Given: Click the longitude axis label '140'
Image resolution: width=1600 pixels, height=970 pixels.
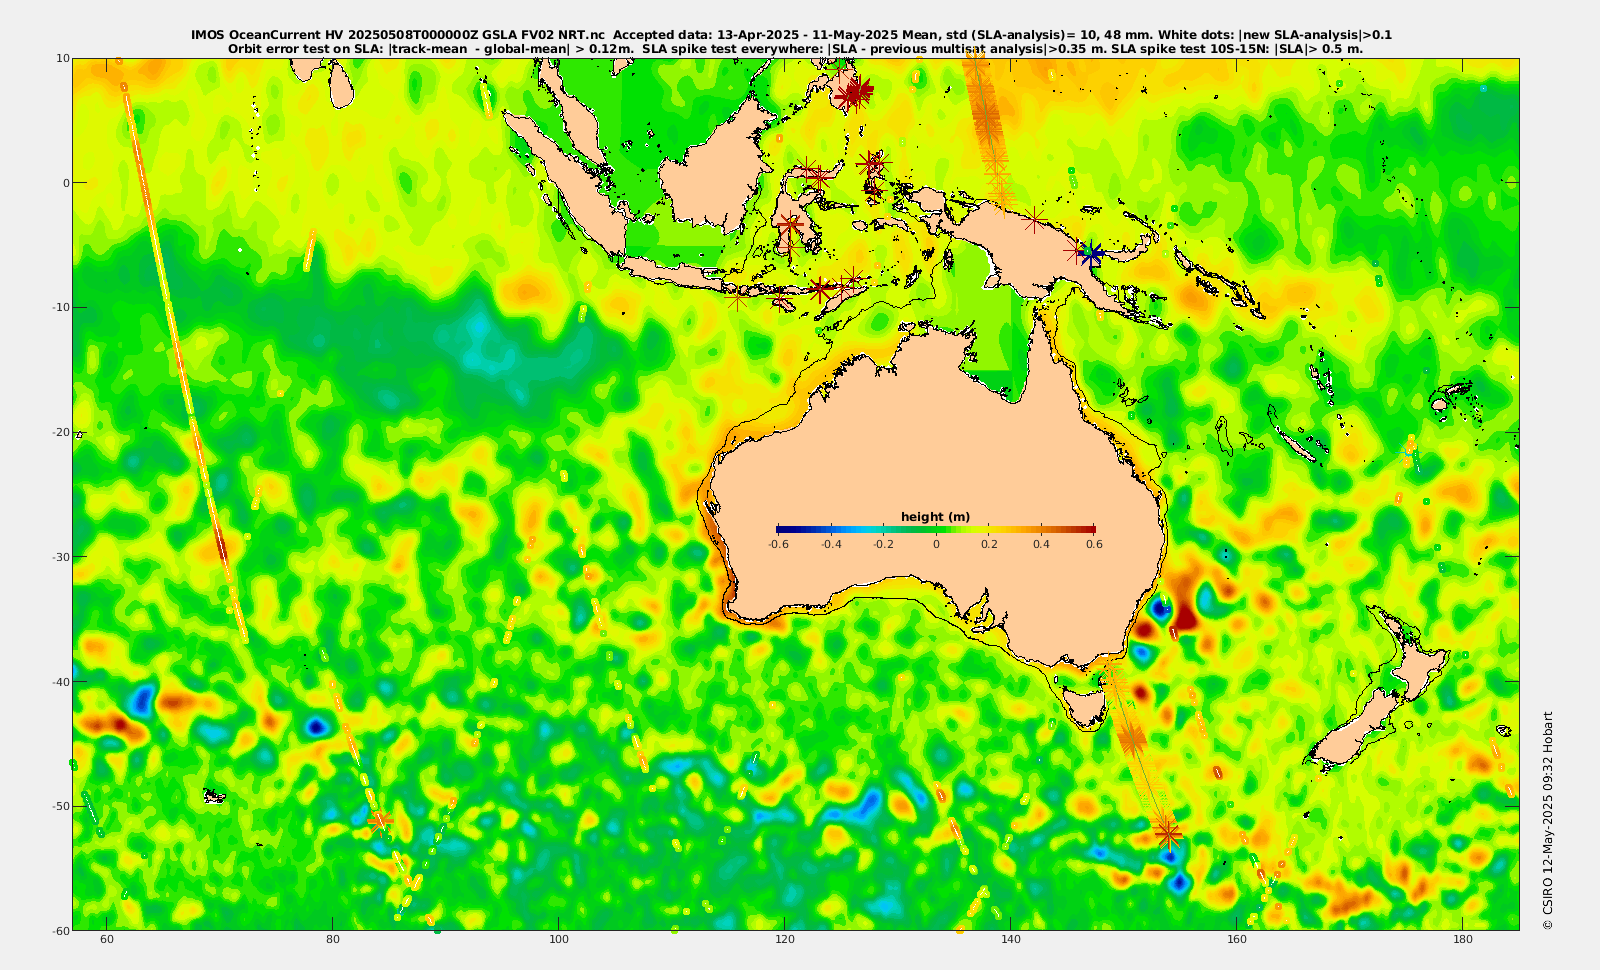Looking at the screenshot, I should tap(1011, 940).
